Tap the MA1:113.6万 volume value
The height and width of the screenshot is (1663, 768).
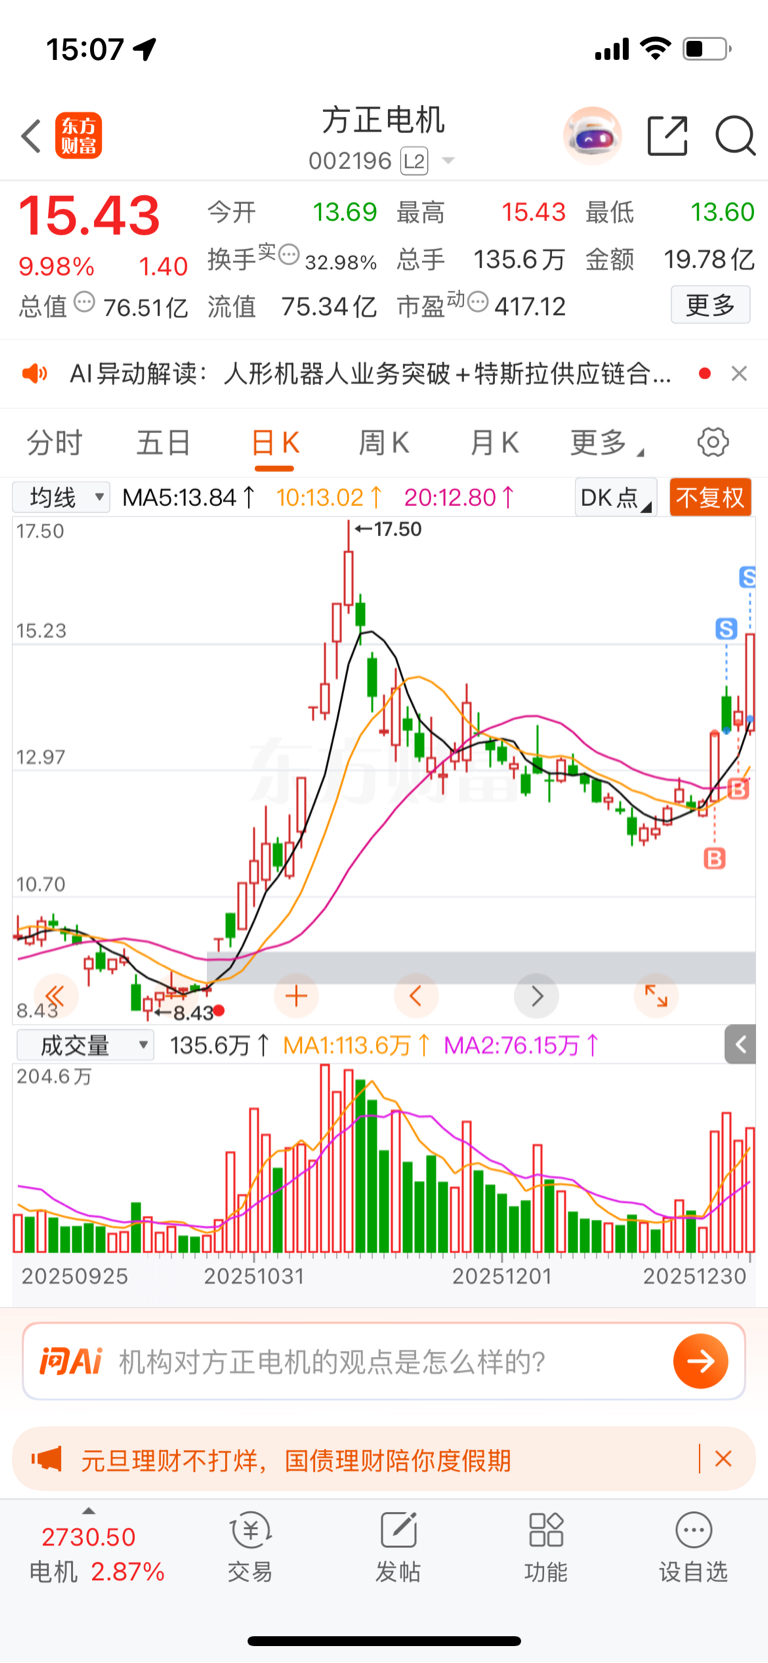356,1045
